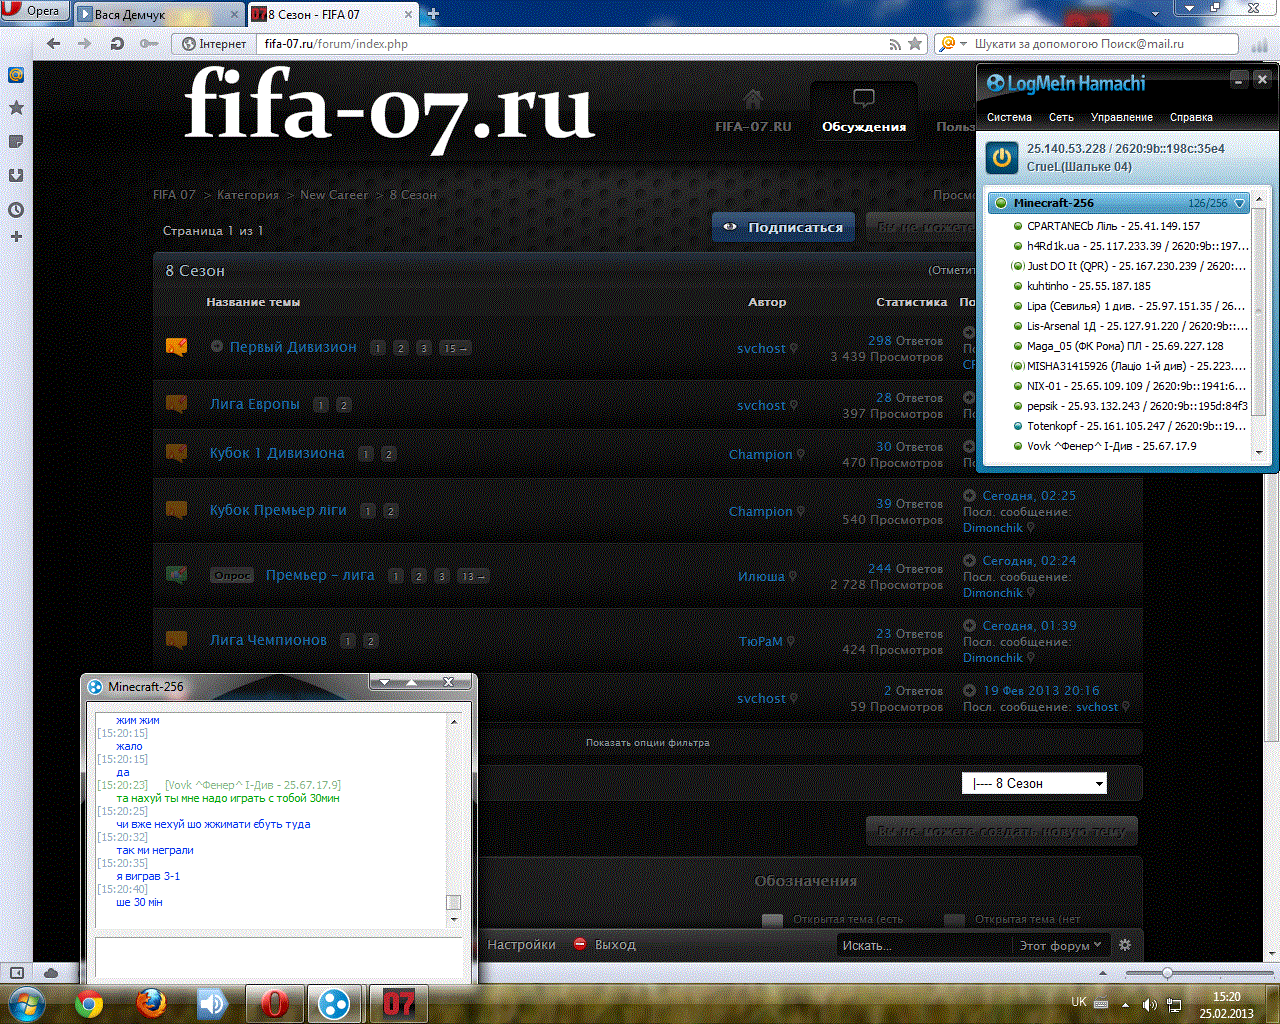Open the History clock panel in sidebar
1280x1024 pixels.
[x=16, y=210]
